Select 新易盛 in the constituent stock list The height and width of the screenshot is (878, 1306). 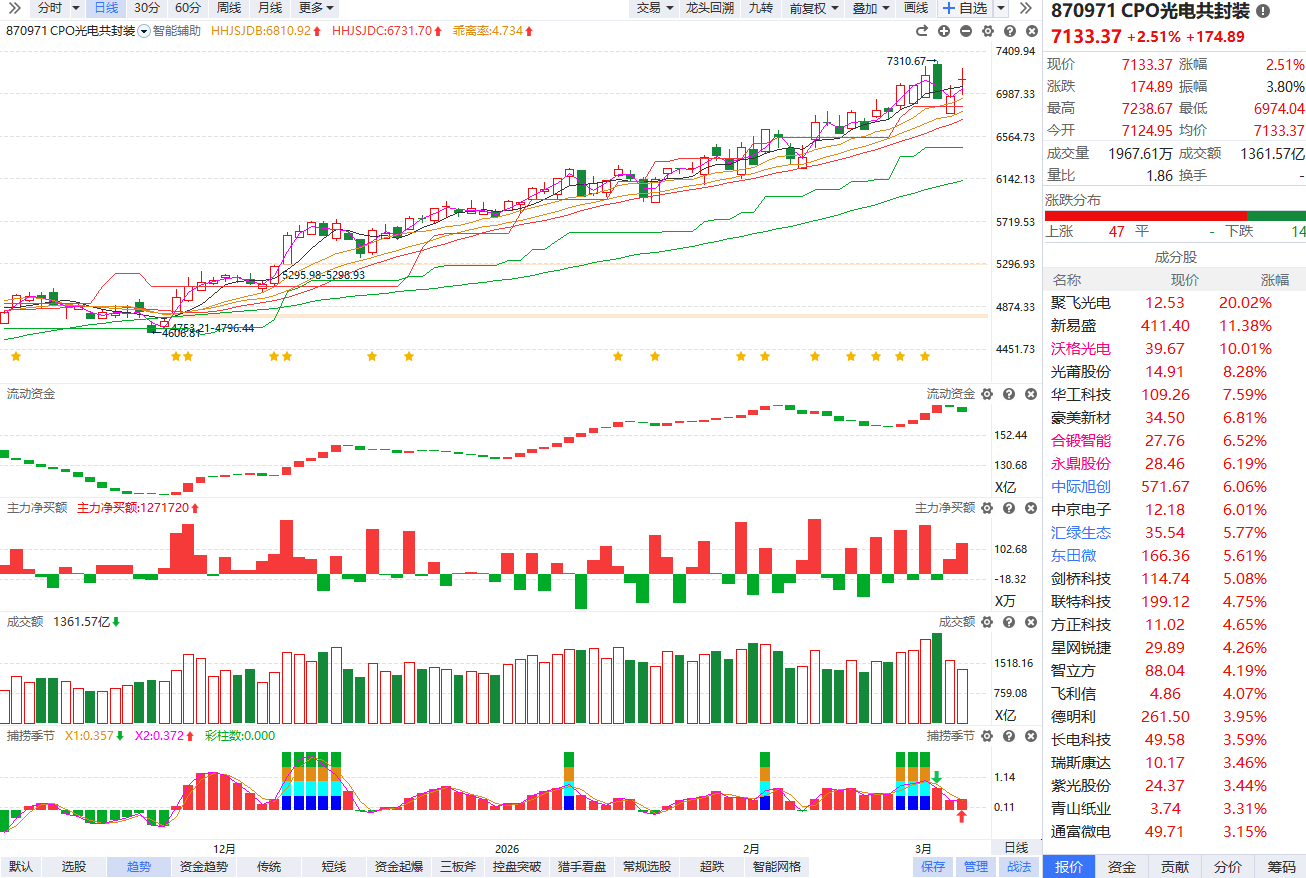pyautogui.click(x=1175, y=326)
